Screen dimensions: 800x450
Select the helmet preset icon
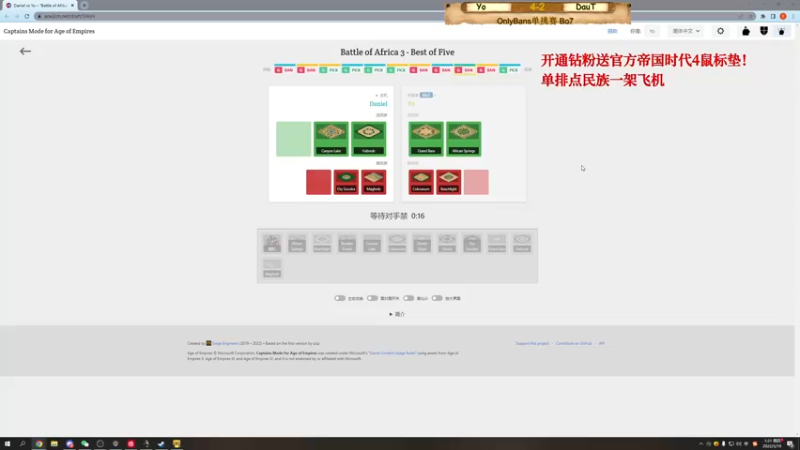(746, 31)
